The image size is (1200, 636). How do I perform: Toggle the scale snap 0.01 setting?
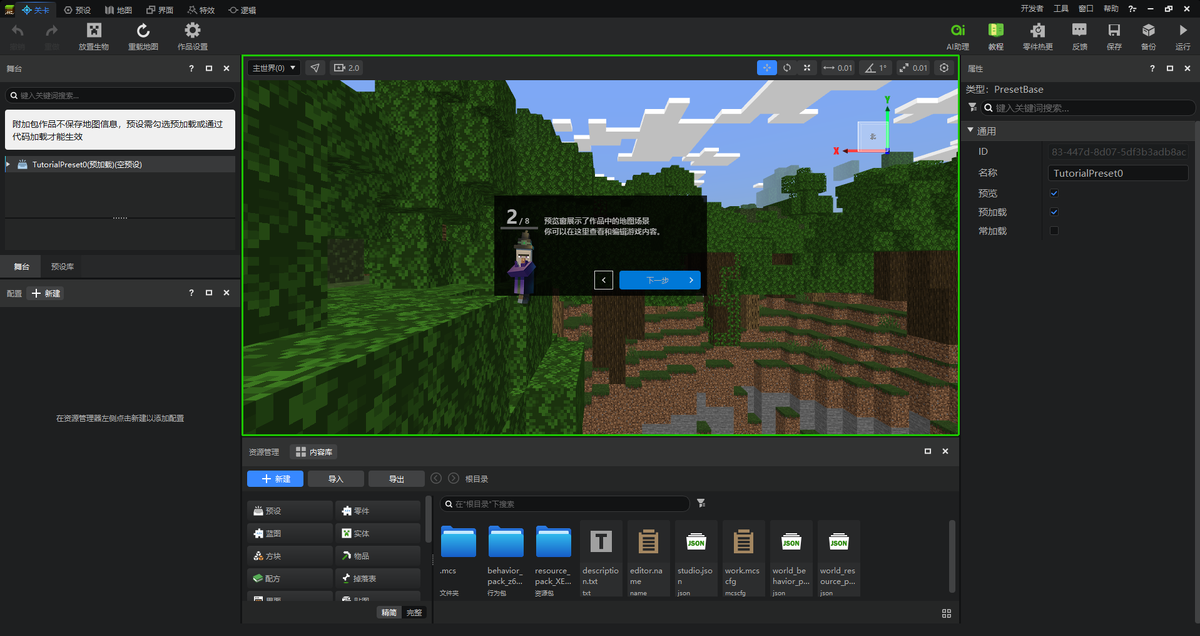tap(913, 68)
